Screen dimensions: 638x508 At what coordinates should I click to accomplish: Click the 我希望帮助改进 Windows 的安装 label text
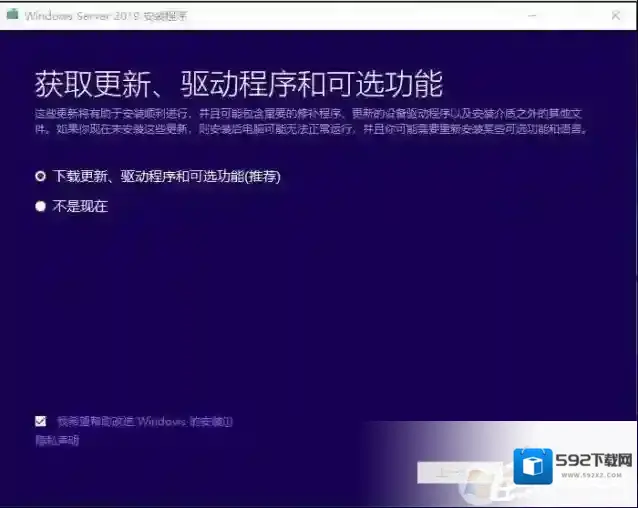pos(144,421)
